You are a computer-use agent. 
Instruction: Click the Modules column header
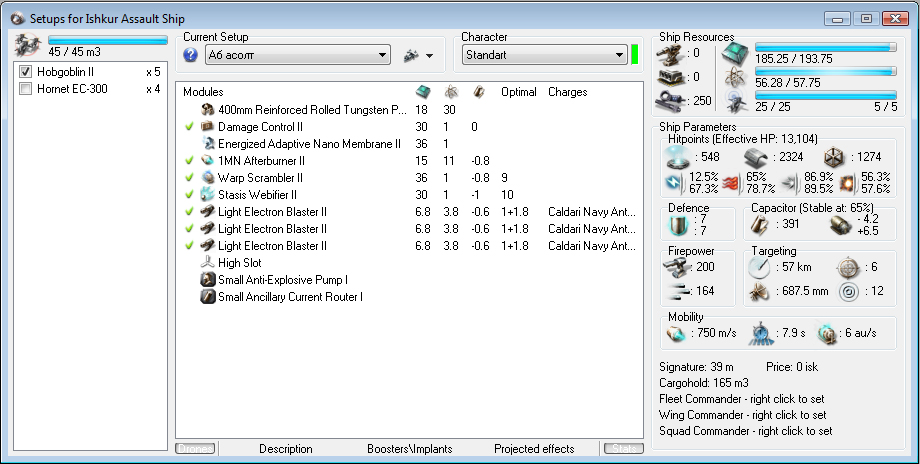(203, 92)
